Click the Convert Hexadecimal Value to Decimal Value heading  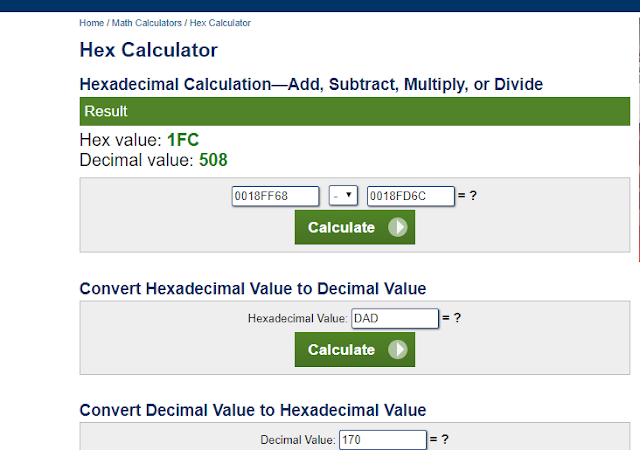[253, 289]
